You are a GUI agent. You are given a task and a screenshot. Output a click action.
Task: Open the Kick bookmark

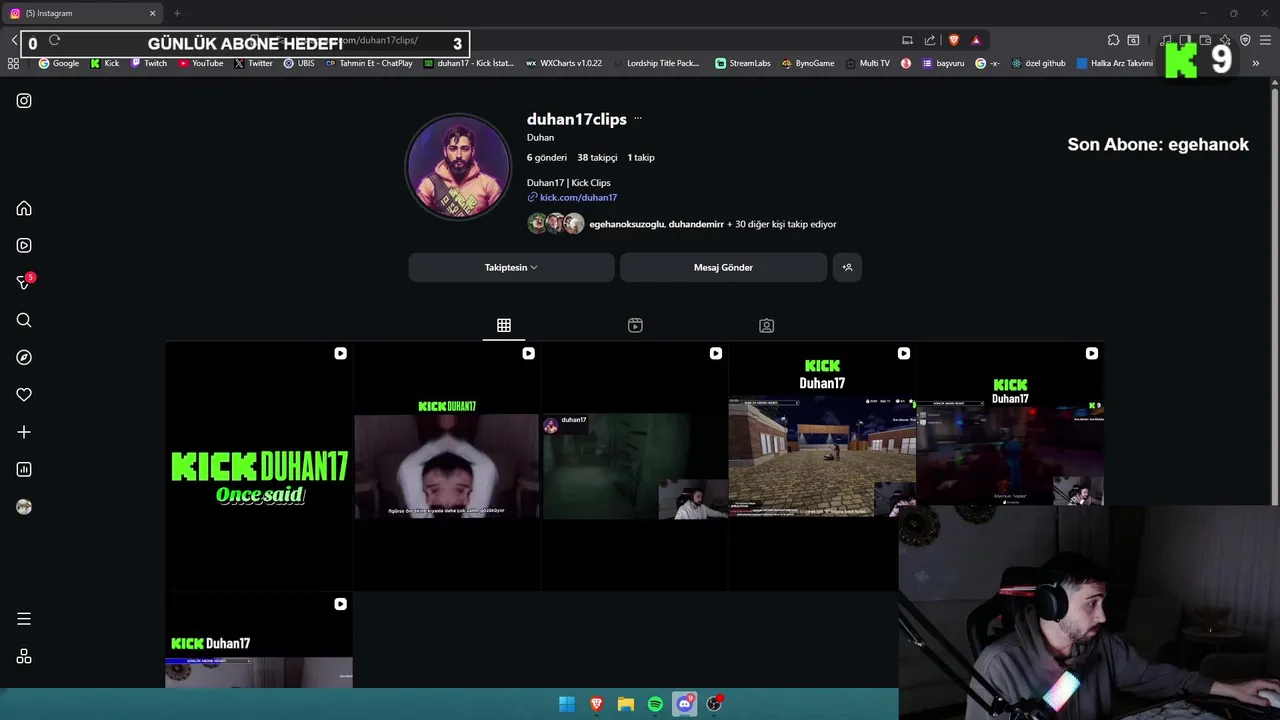pos(105,63)
